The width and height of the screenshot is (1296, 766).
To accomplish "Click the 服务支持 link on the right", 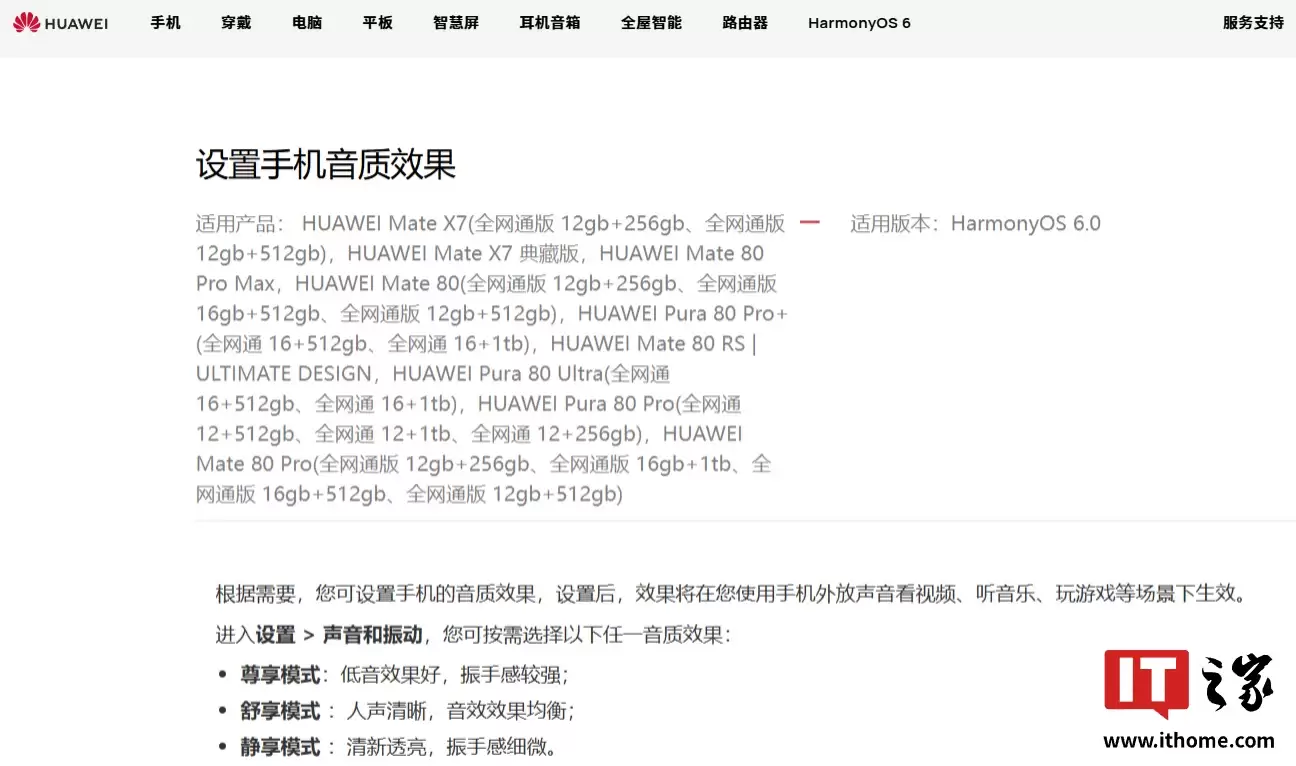I will (x=1253, y=22).
